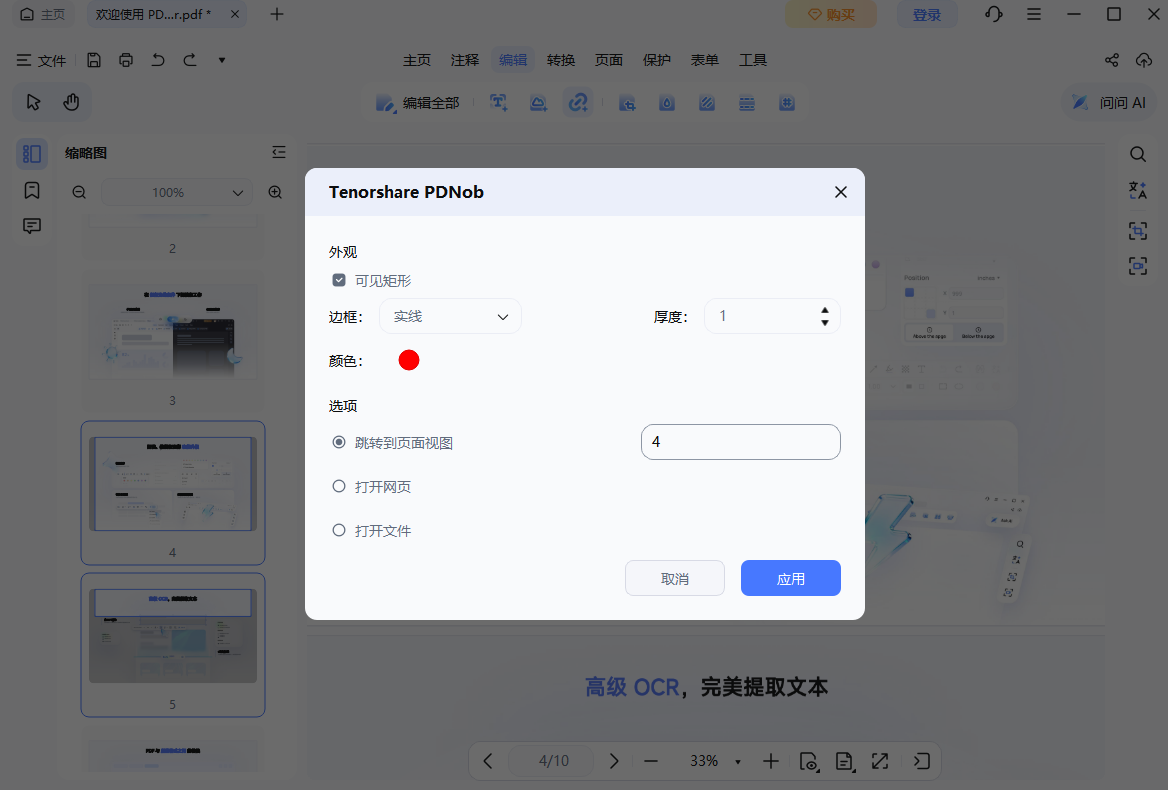1168x790 pixels.
Task: Close the Tenorshare PDNob dialog
Action: [x=841, y=192]
